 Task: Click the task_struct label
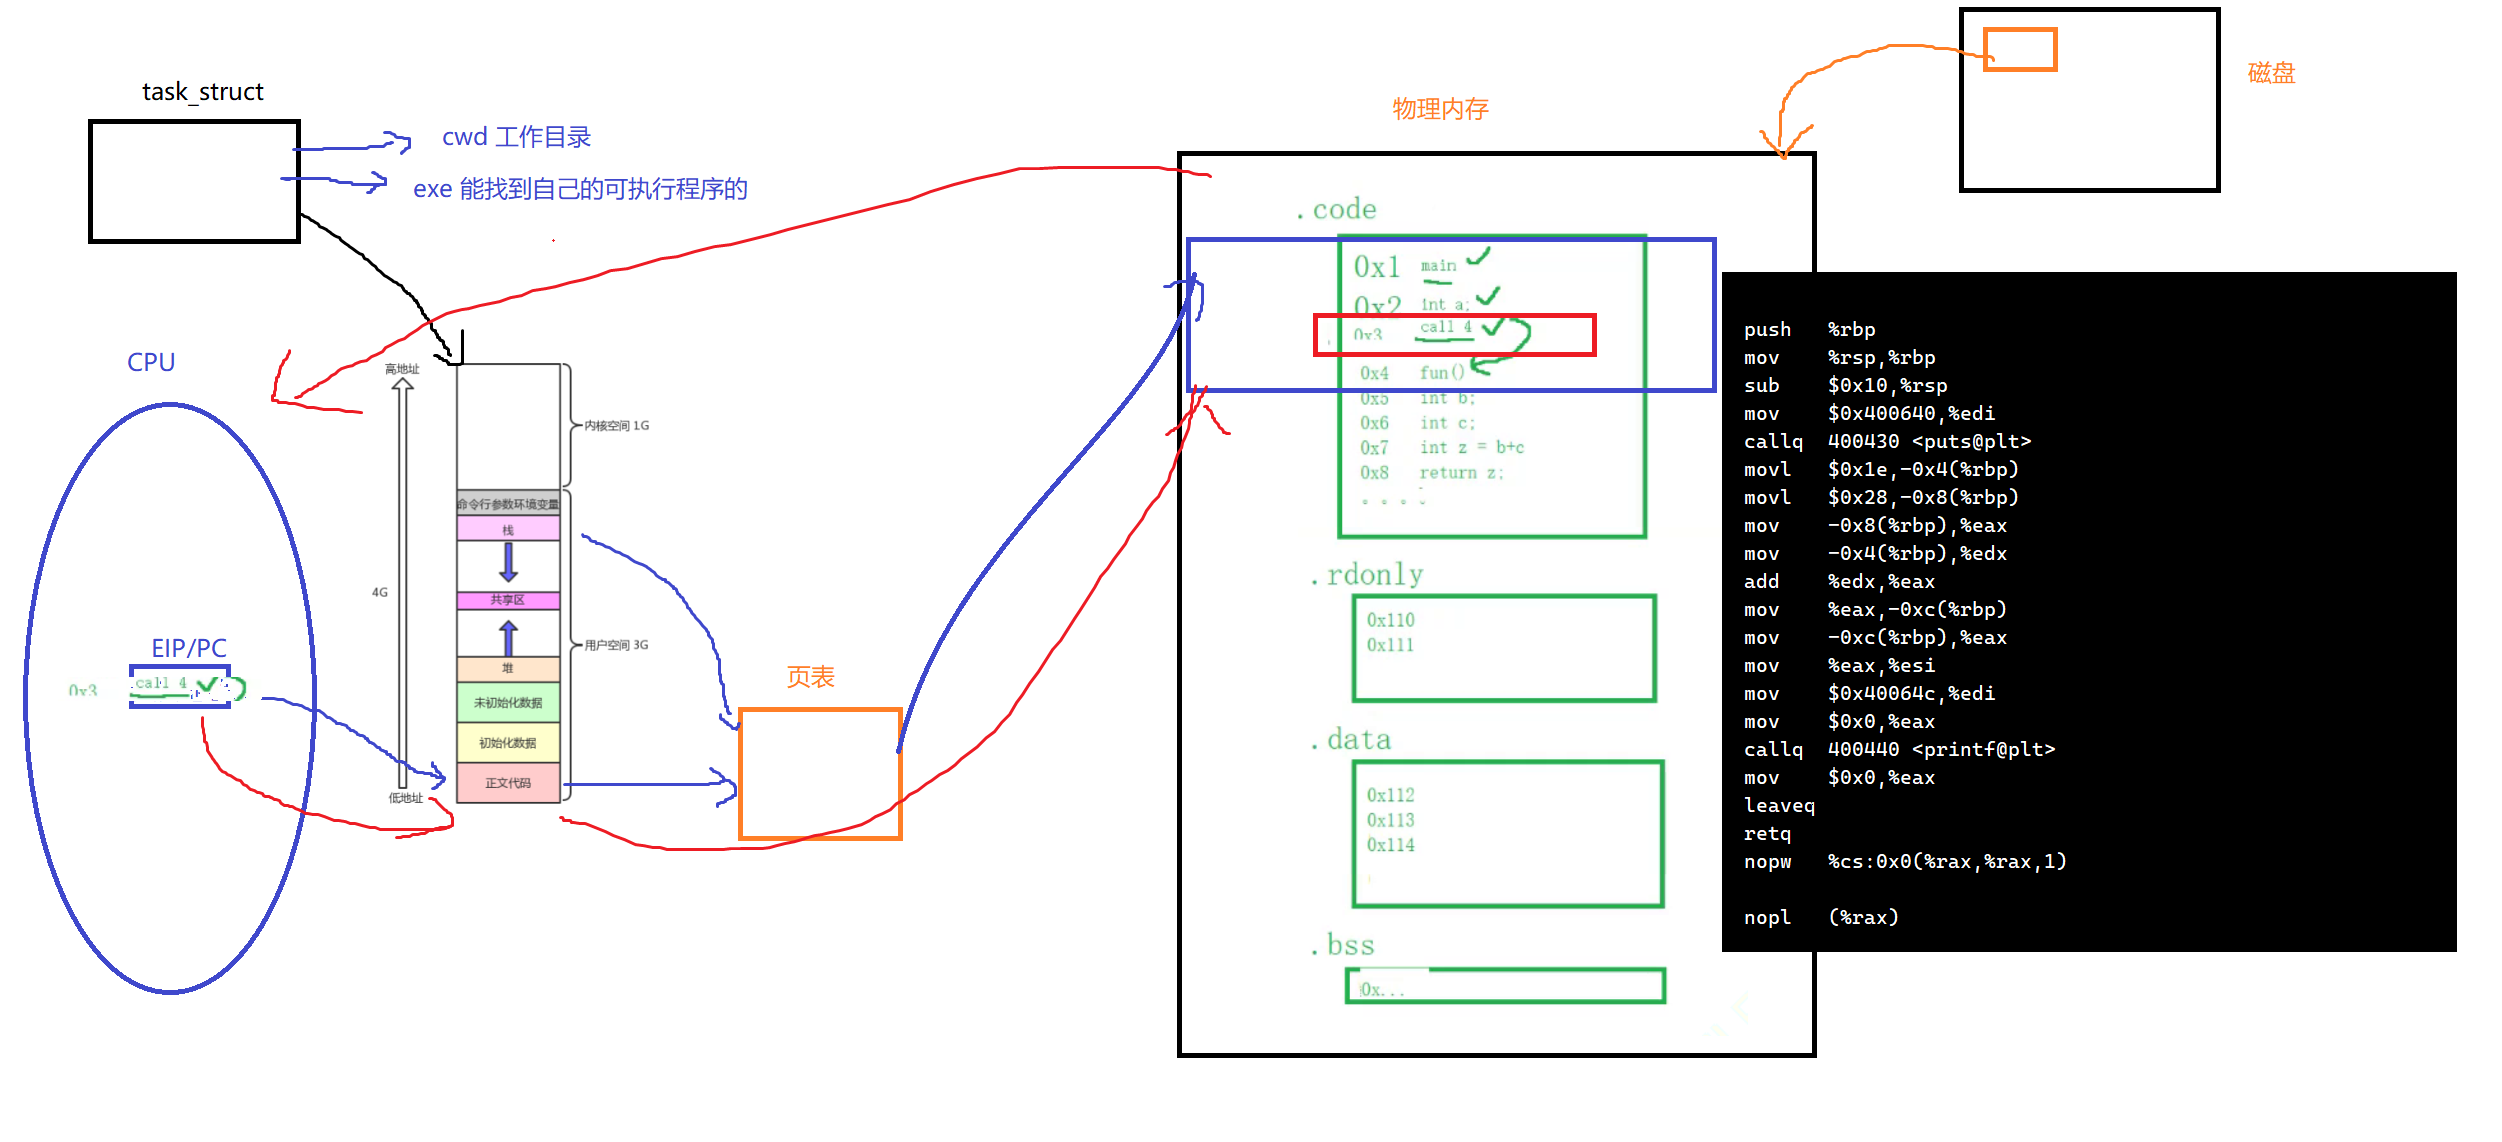(203, 92)
